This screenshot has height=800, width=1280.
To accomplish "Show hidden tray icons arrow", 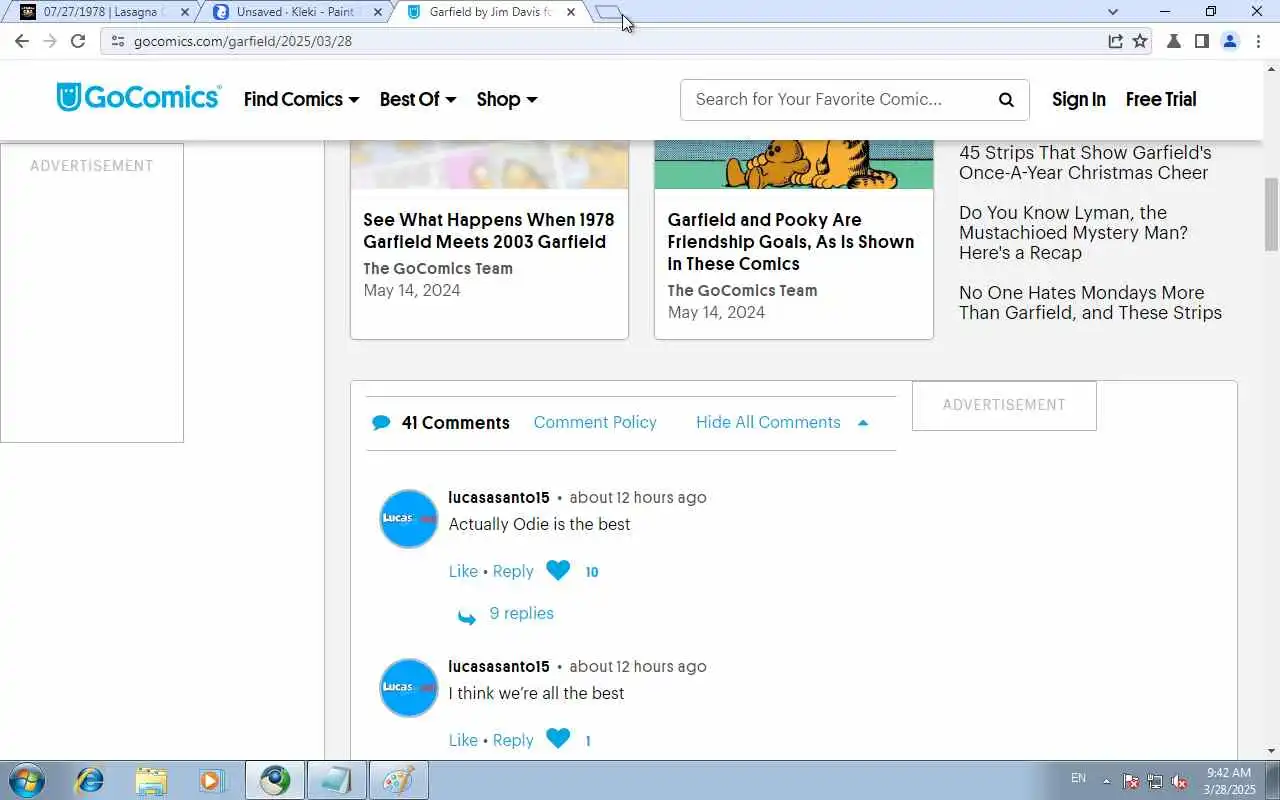I will [1106, 781].
